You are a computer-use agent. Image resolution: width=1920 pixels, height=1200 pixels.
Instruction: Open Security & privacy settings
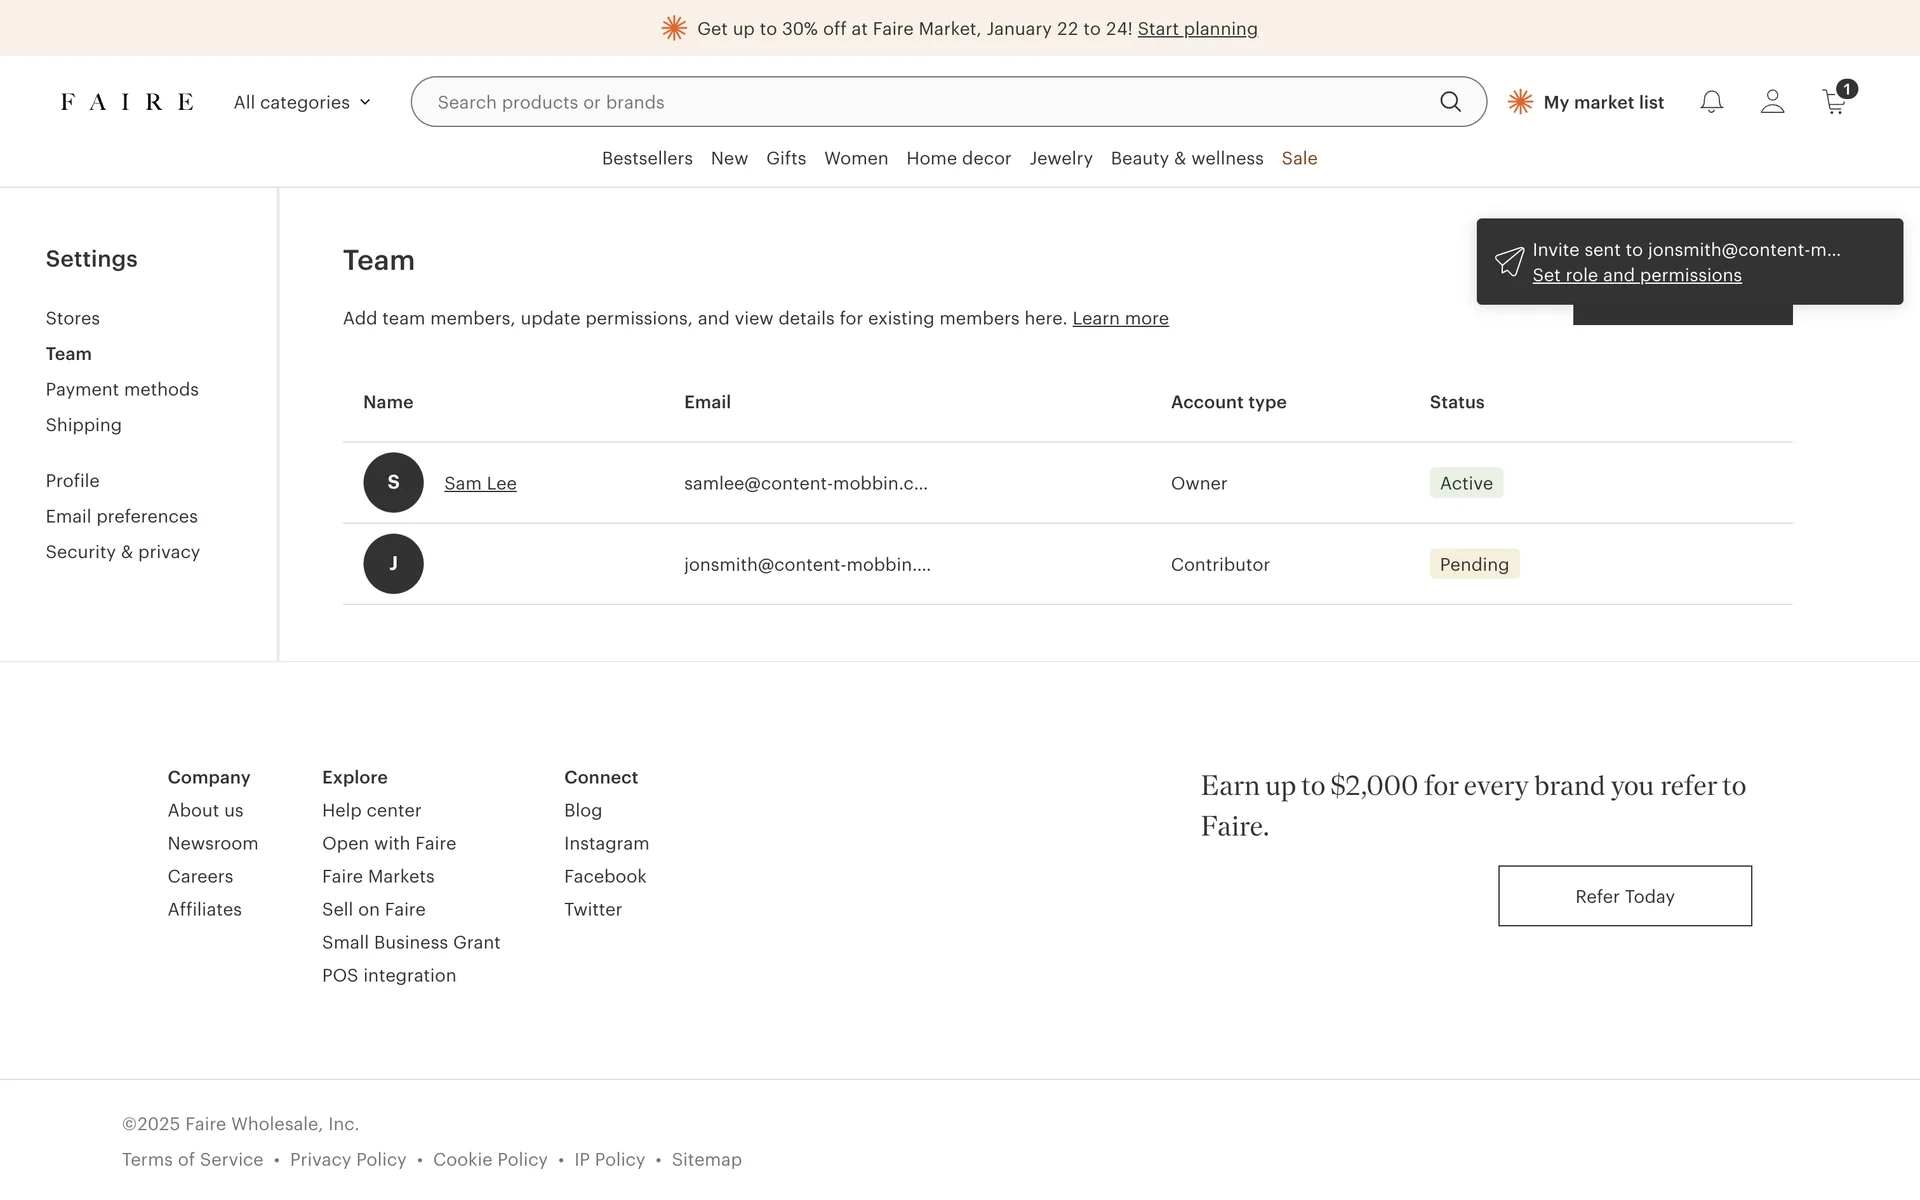[122, 552]
